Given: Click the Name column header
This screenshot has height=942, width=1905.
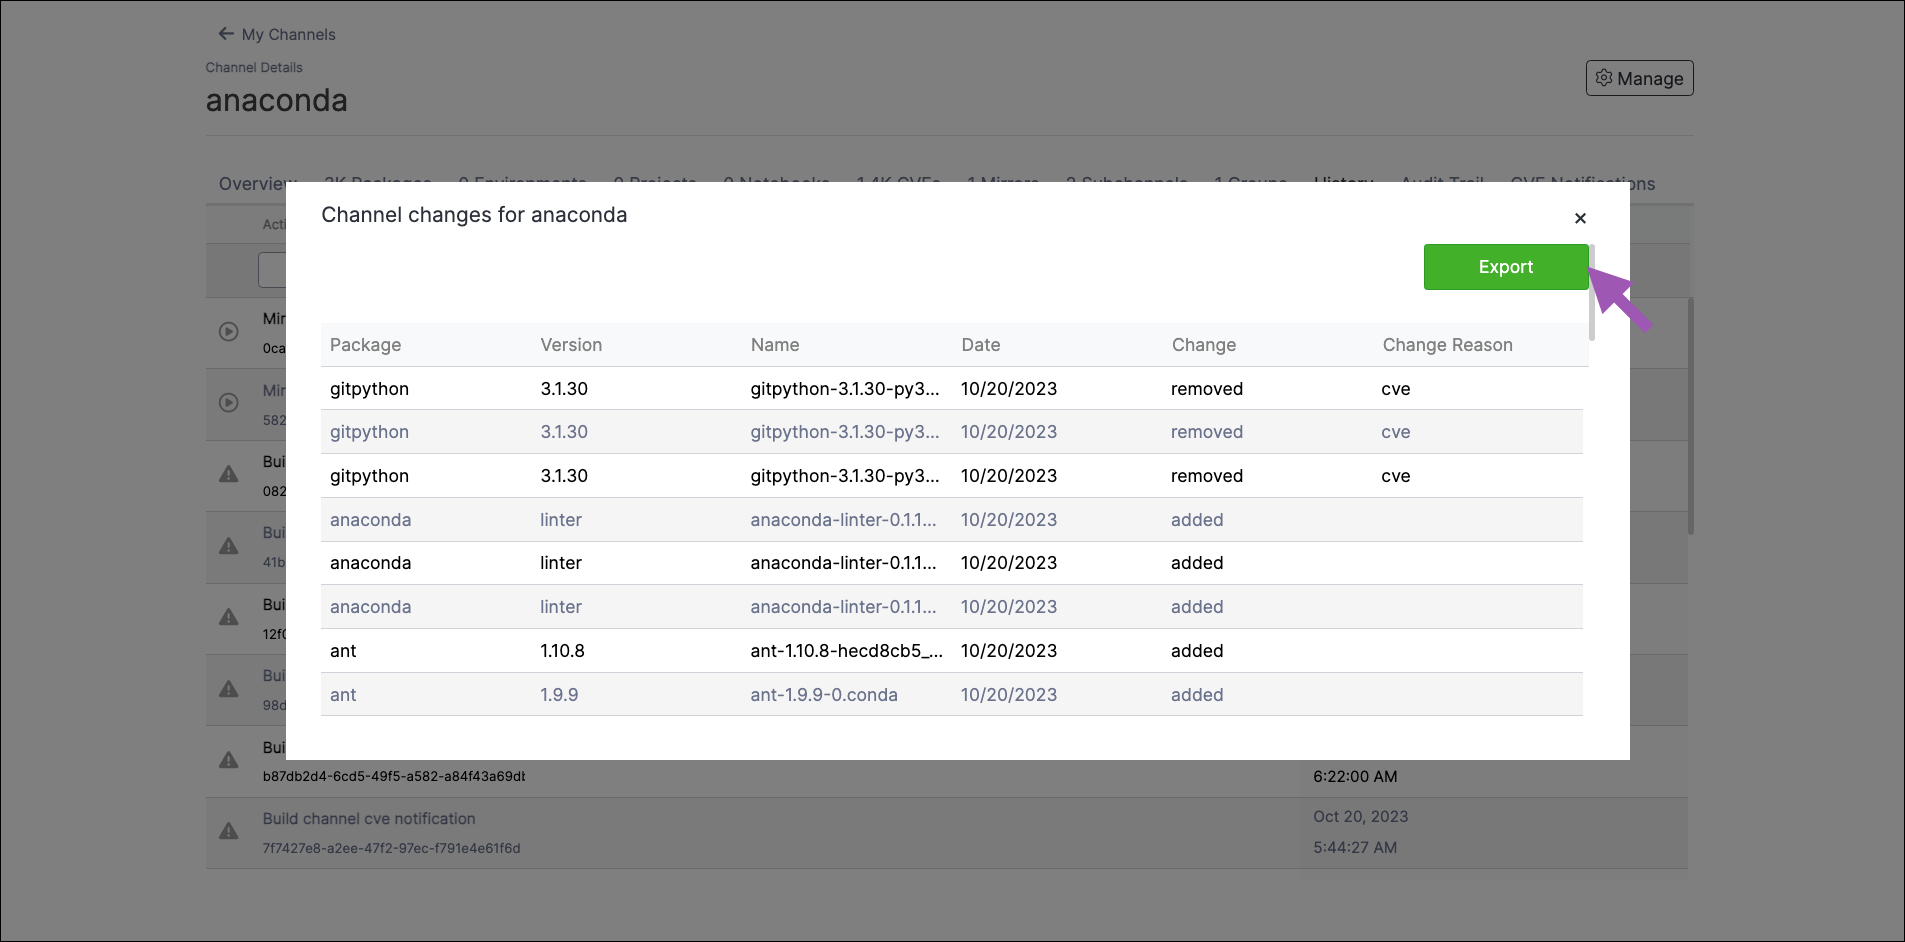Looking at the screenshot, I should click(x=775, y=345).
